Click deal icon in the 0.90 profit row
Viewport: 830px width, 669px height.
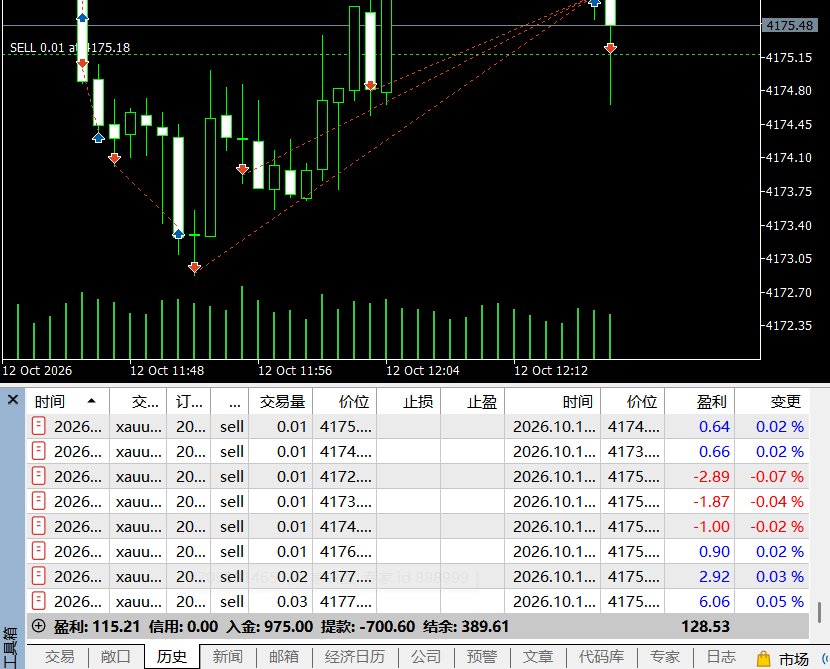point(39,552)
